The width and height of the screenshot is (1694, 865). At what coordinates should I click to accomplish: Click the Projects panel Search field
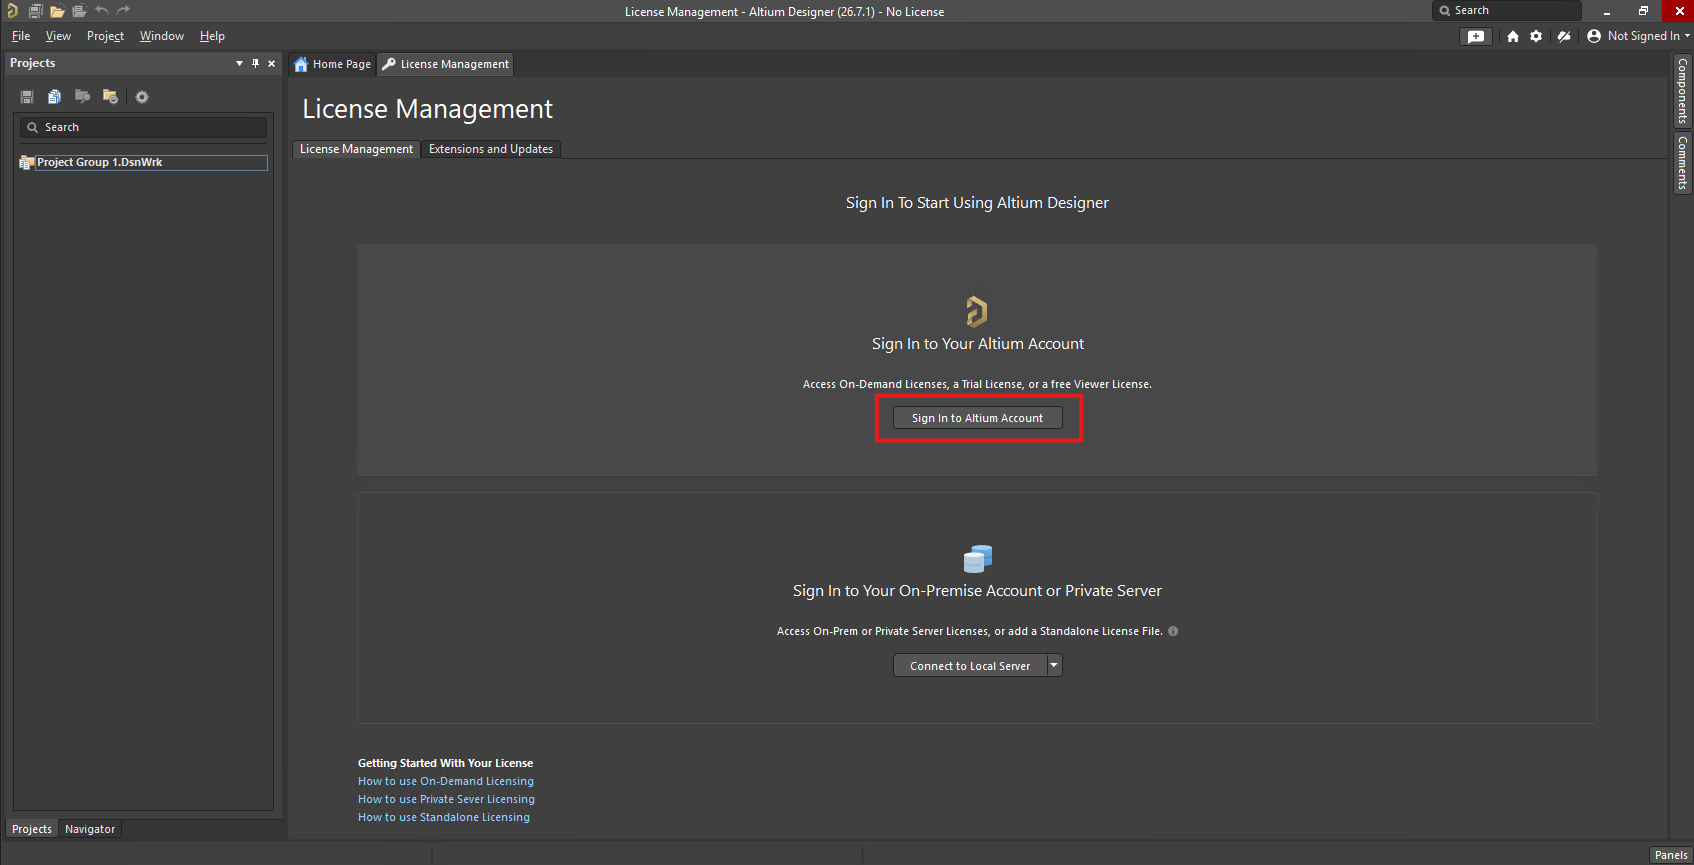pos(143,127)
